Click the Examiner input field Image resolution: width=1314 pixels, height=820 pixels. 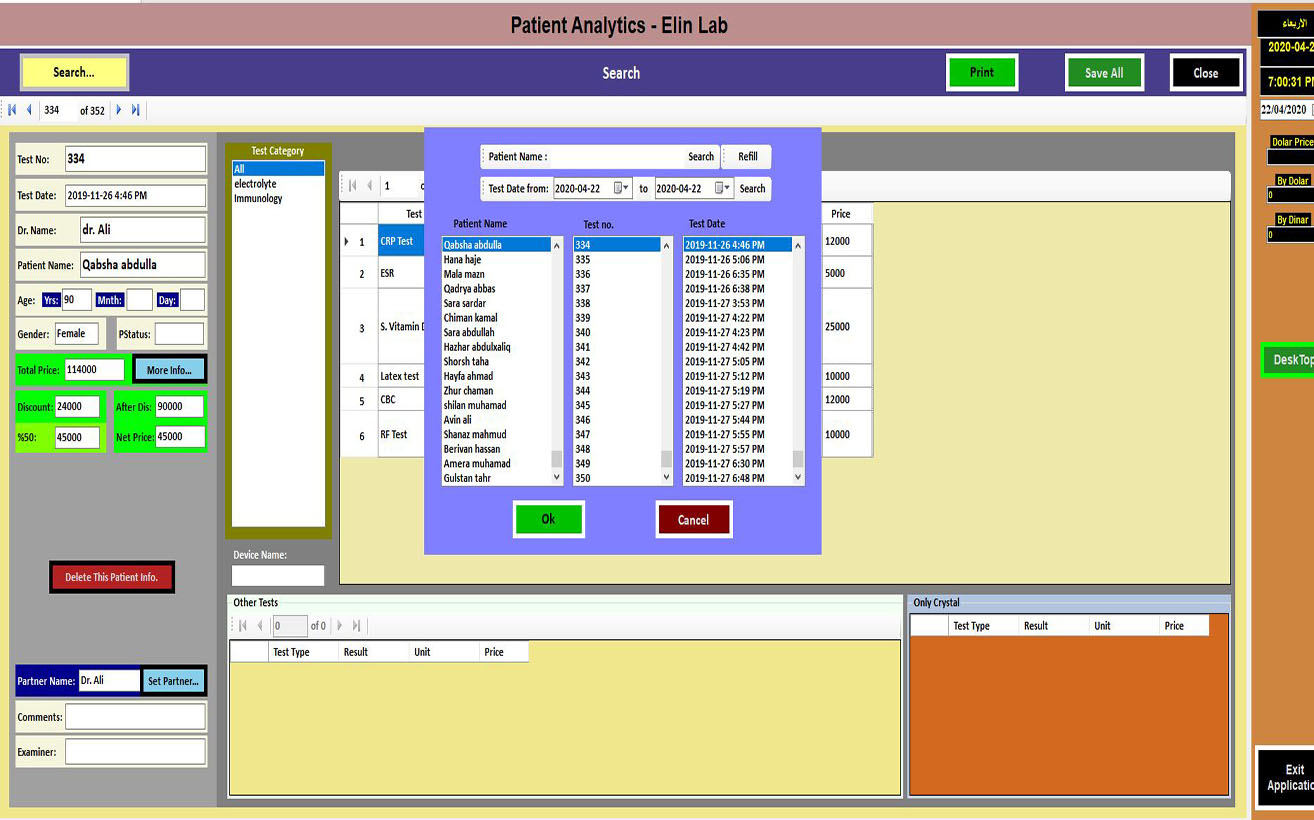tap(135, 751)
